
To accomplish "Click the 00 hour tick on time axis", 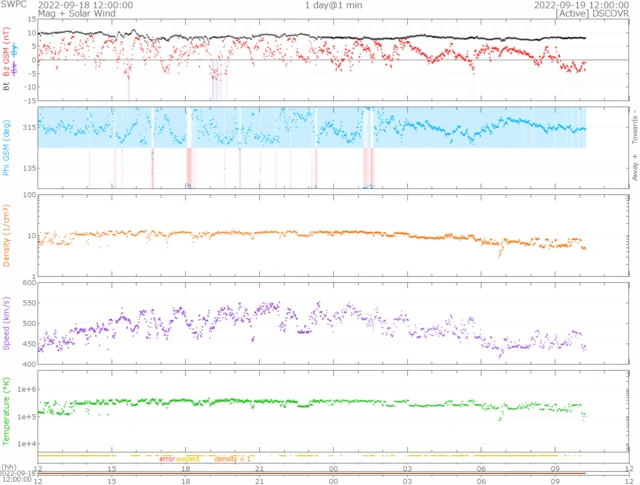I will click(333, 467).
